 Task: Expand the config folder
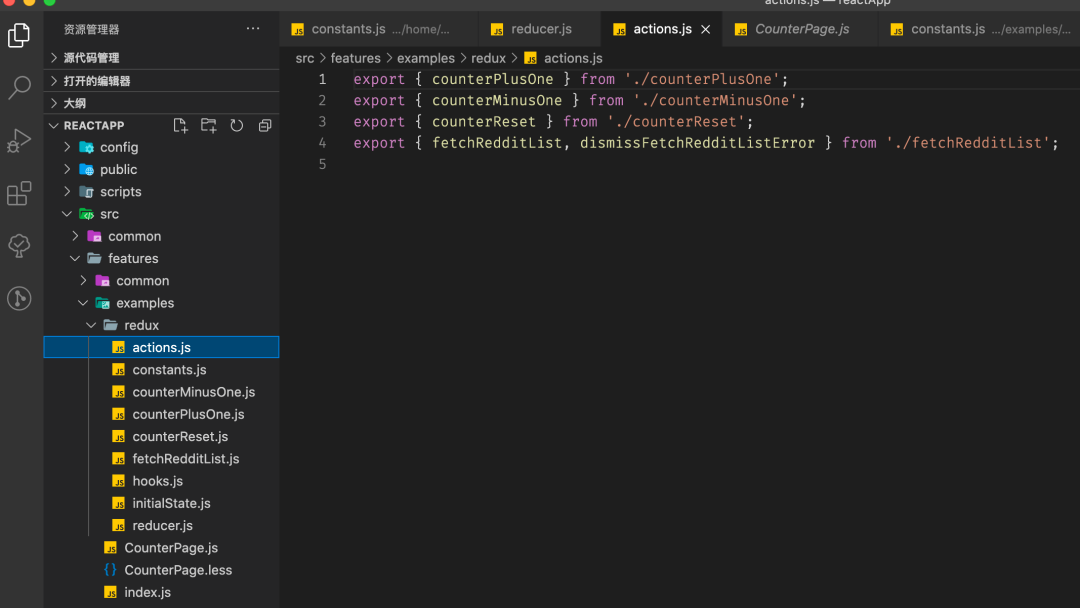tap(119, 147)
